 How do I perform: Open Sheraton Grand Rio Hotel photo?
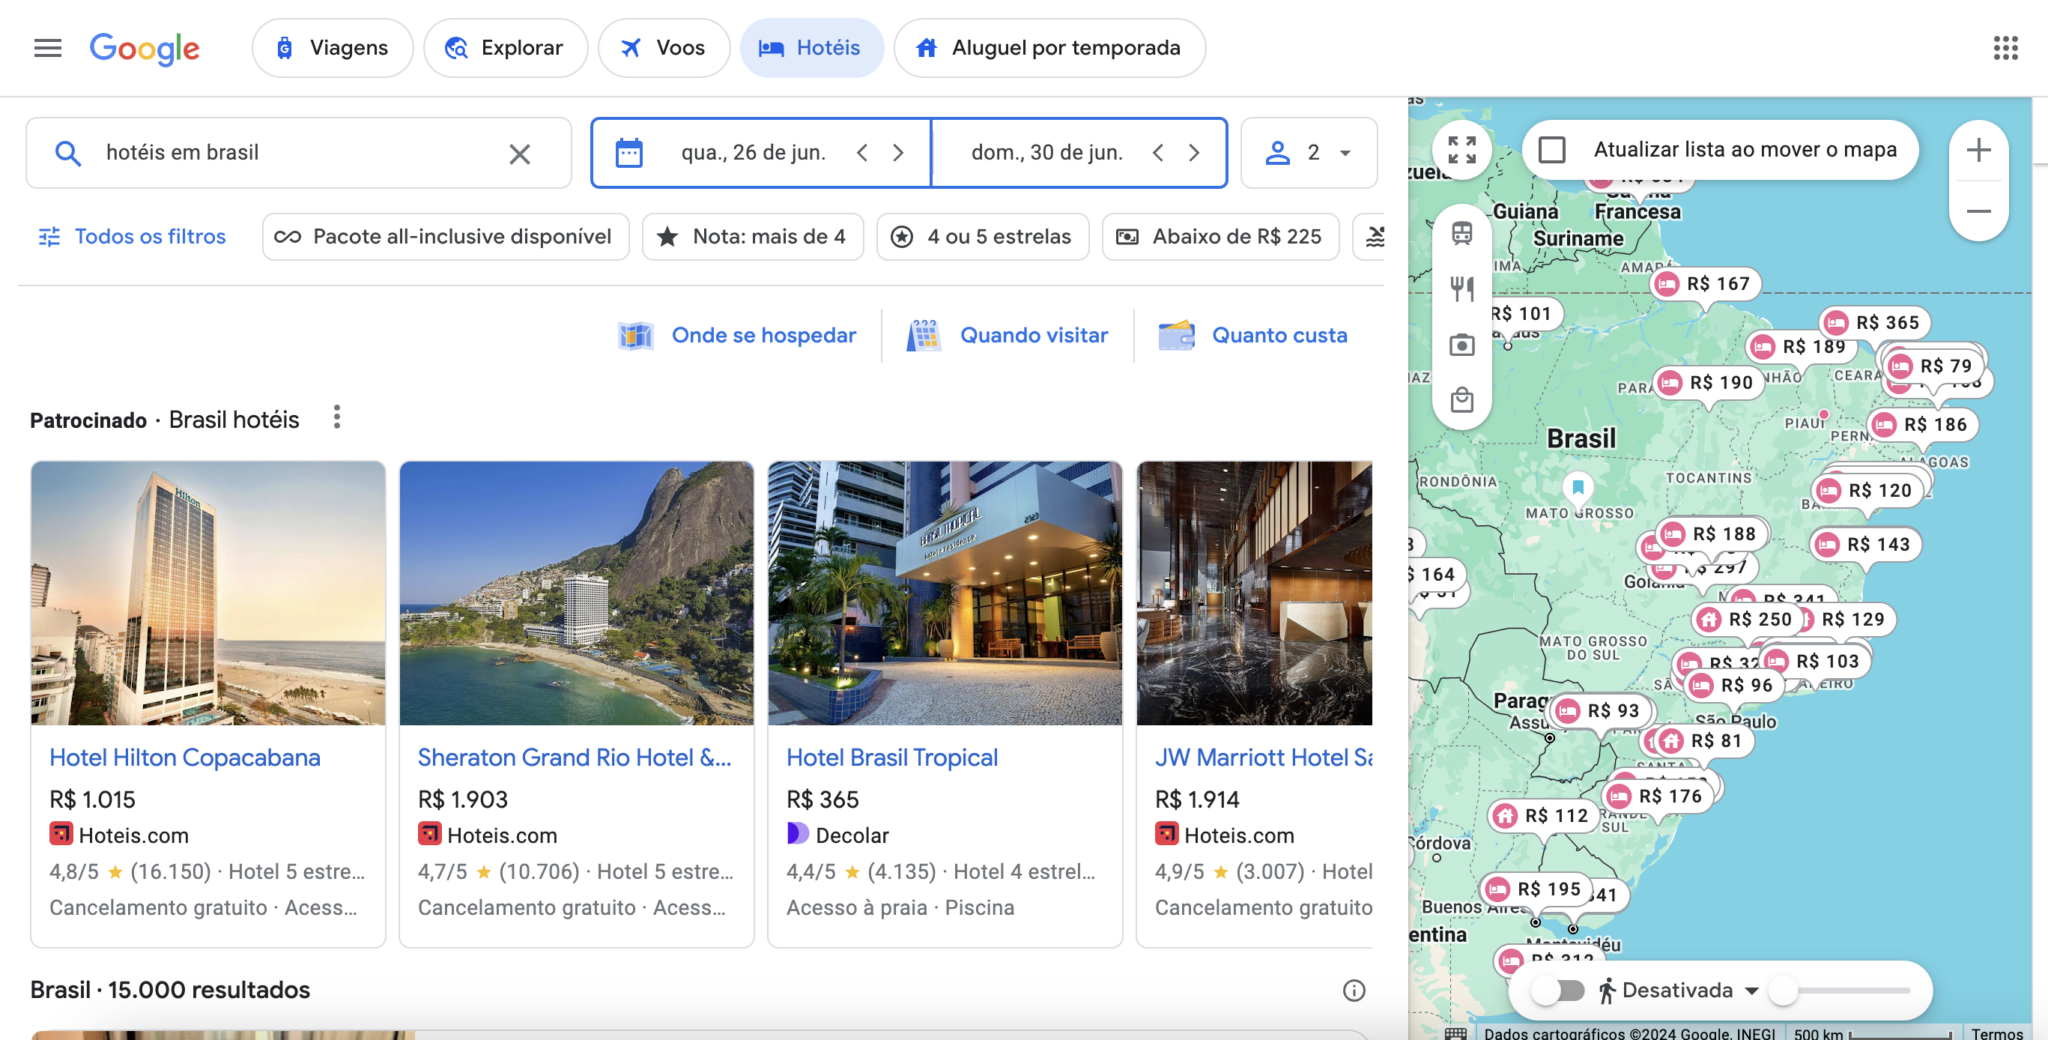click(x=577, y=593)
